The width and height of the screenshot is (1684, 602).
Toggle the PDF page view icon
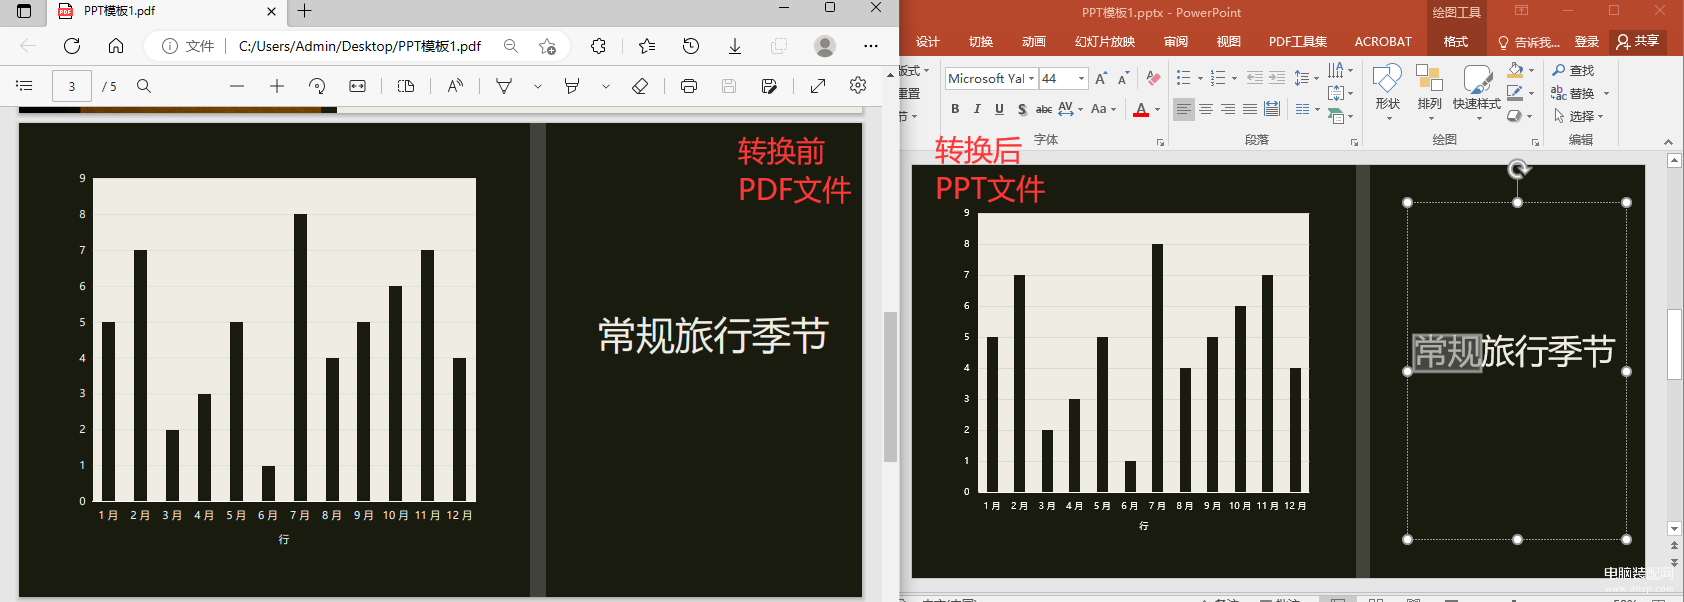pyautogui.click(x=406, y=86)
